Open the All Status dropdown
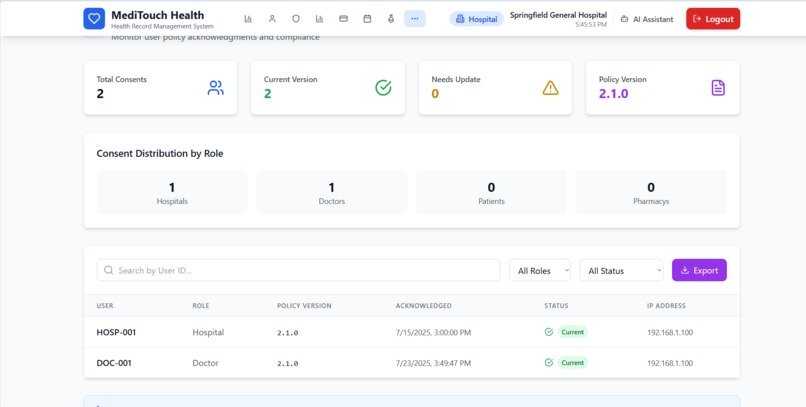 pos(621,270)
